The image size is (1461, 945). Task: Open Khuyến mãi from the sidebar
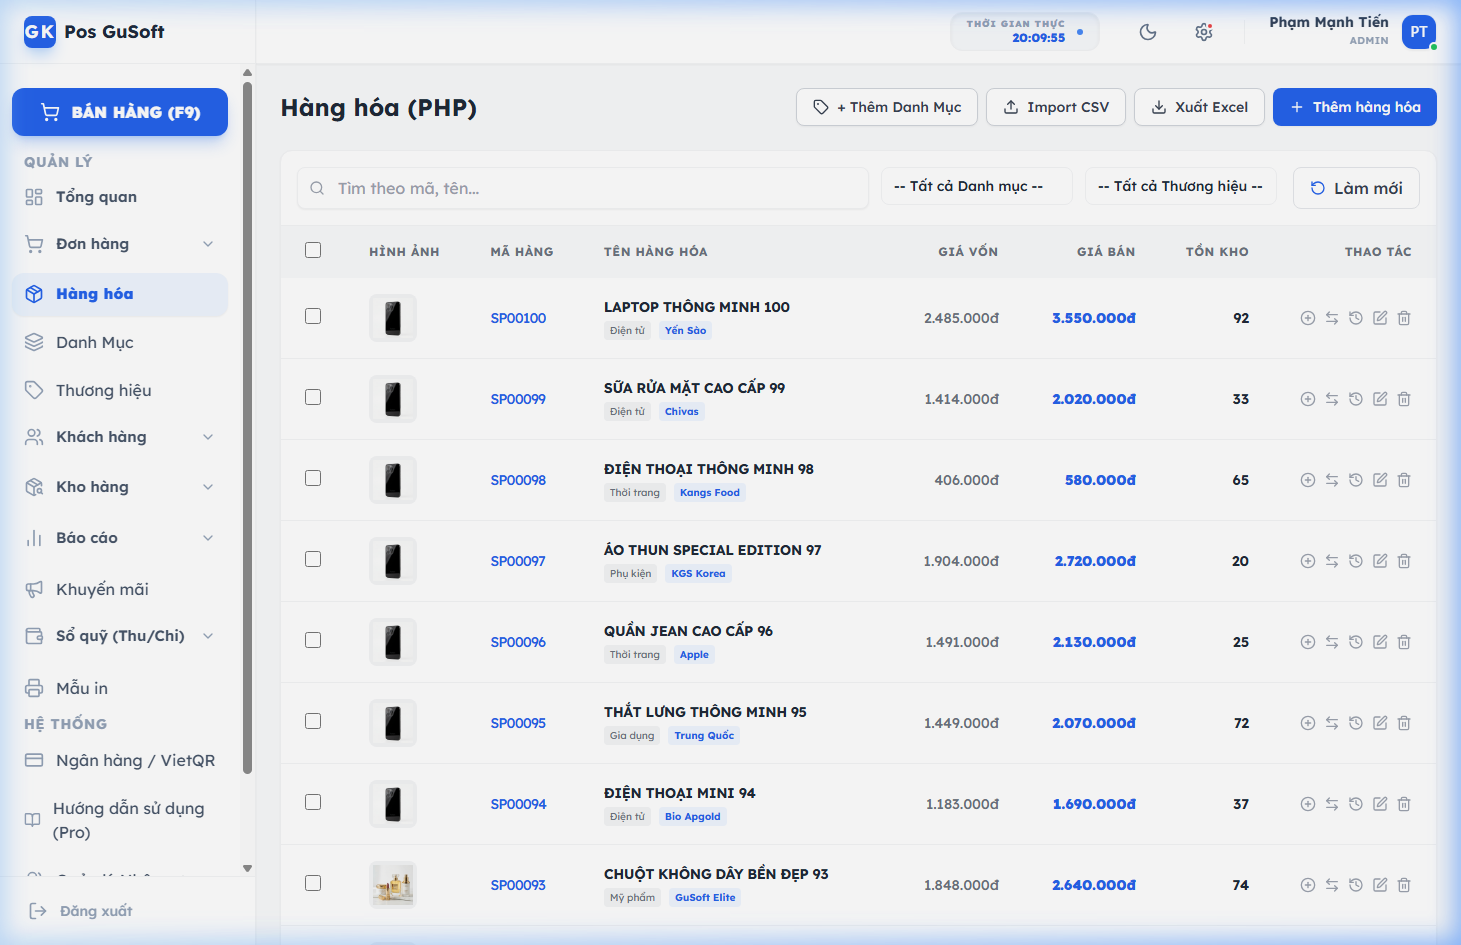(102, 589)
